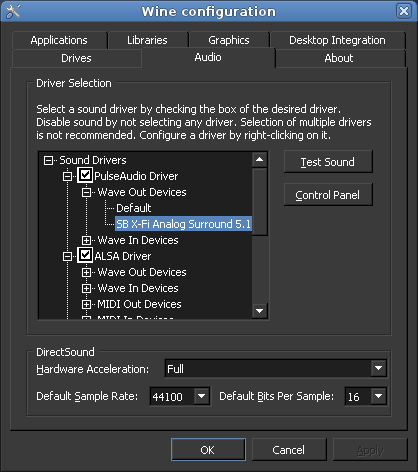Open the Hardware Acceleration dropdown
Viewport: 418px width, 472px height.
tap(378, 368)
